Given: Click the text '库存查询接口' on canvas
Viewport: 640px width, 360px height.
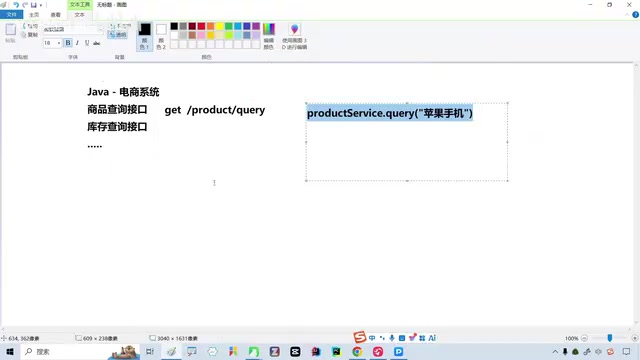Looking at the screenshot, I should (117, 127).
